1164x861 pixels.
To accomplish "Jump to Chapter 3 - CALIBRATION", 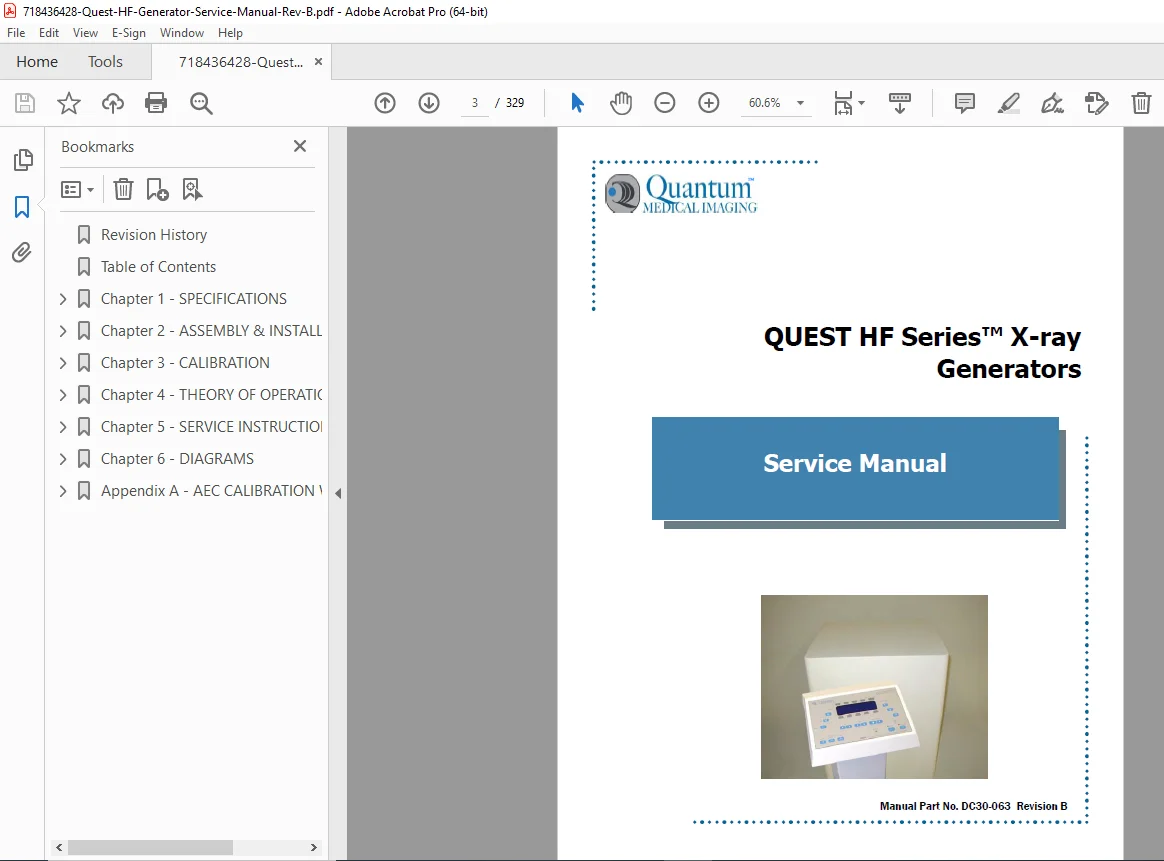I will click(186, 363).
